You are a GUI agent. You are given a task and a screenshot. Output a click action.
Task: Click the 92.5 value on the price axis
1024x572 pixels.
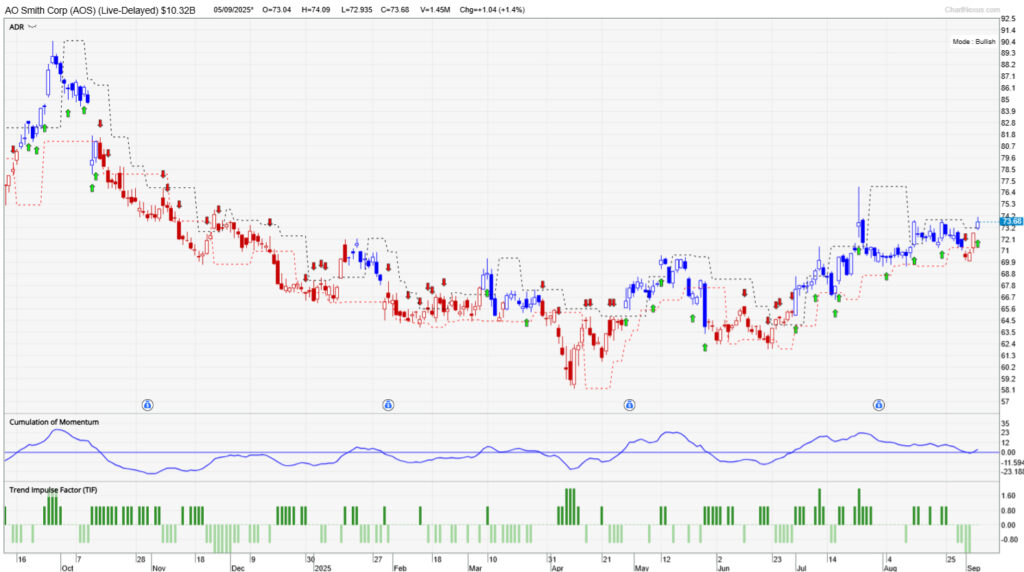click(1008, 19)
